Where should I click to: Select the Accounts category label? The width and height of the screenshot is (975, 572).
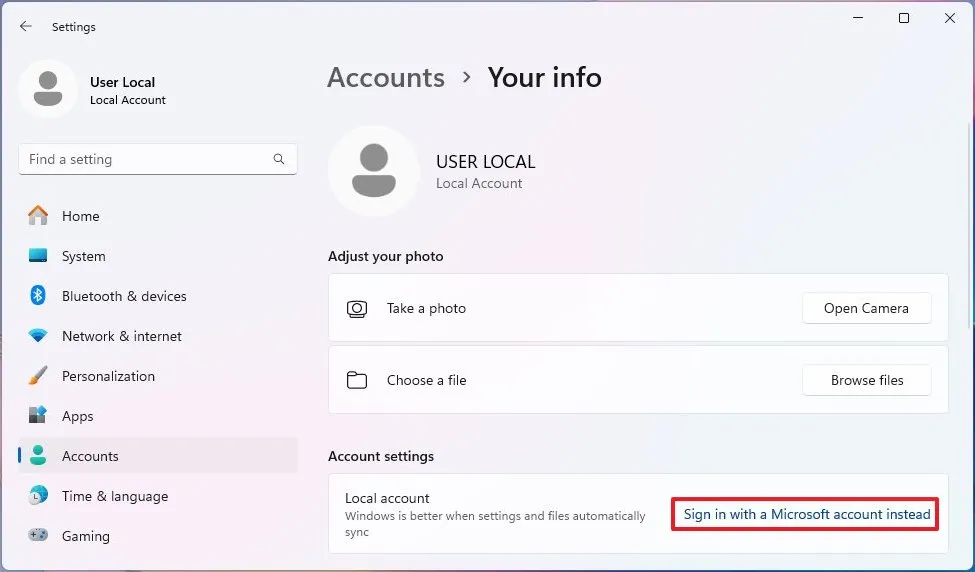90,456
